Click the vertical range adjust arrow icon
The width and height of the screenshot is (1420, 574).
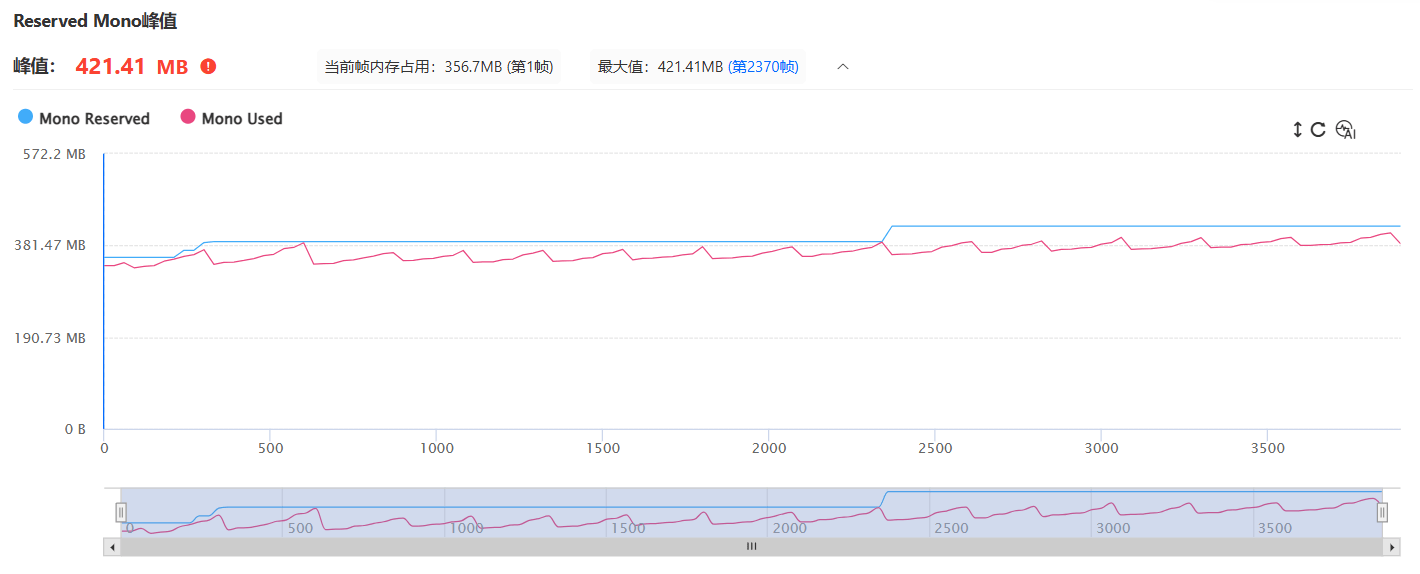click(x=1298, y=129)
